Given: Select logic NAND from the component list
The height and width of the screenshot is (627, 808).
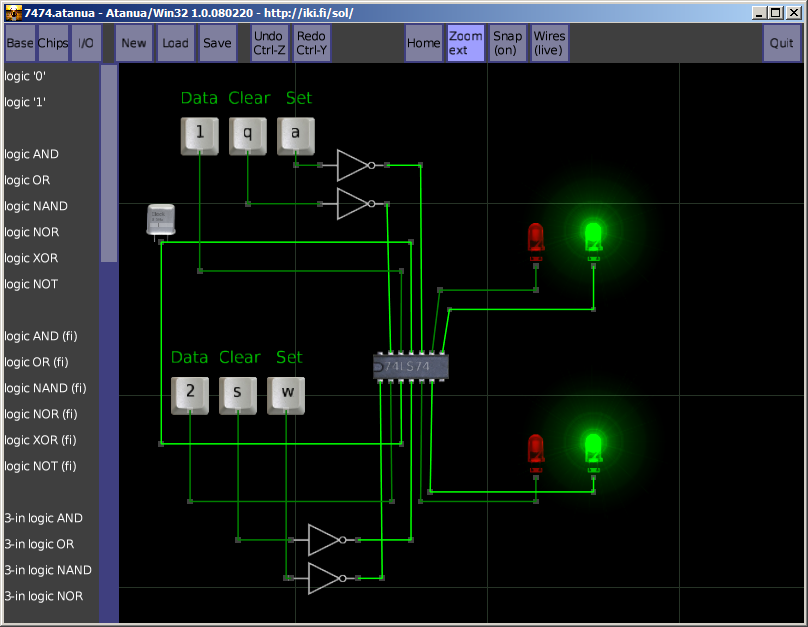Looking at the screenshot, I should click(36, 206).
